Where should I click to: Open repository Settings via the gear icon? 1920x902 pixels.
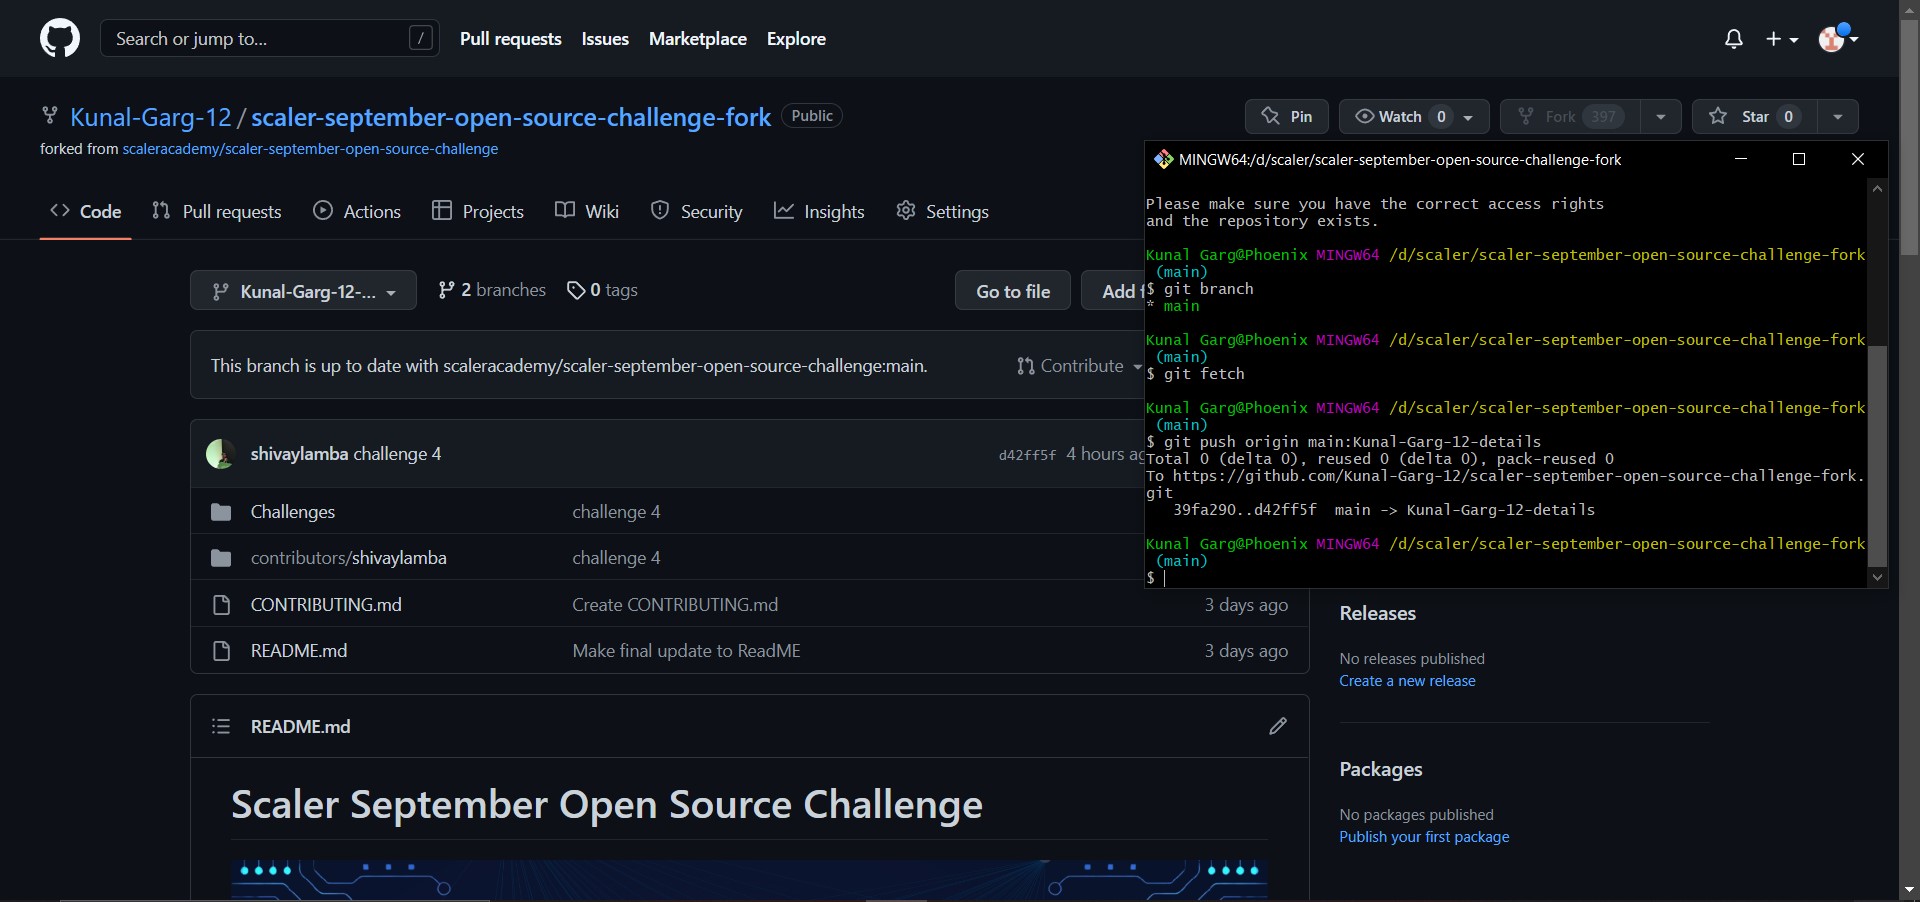click(x=905, y=211)
